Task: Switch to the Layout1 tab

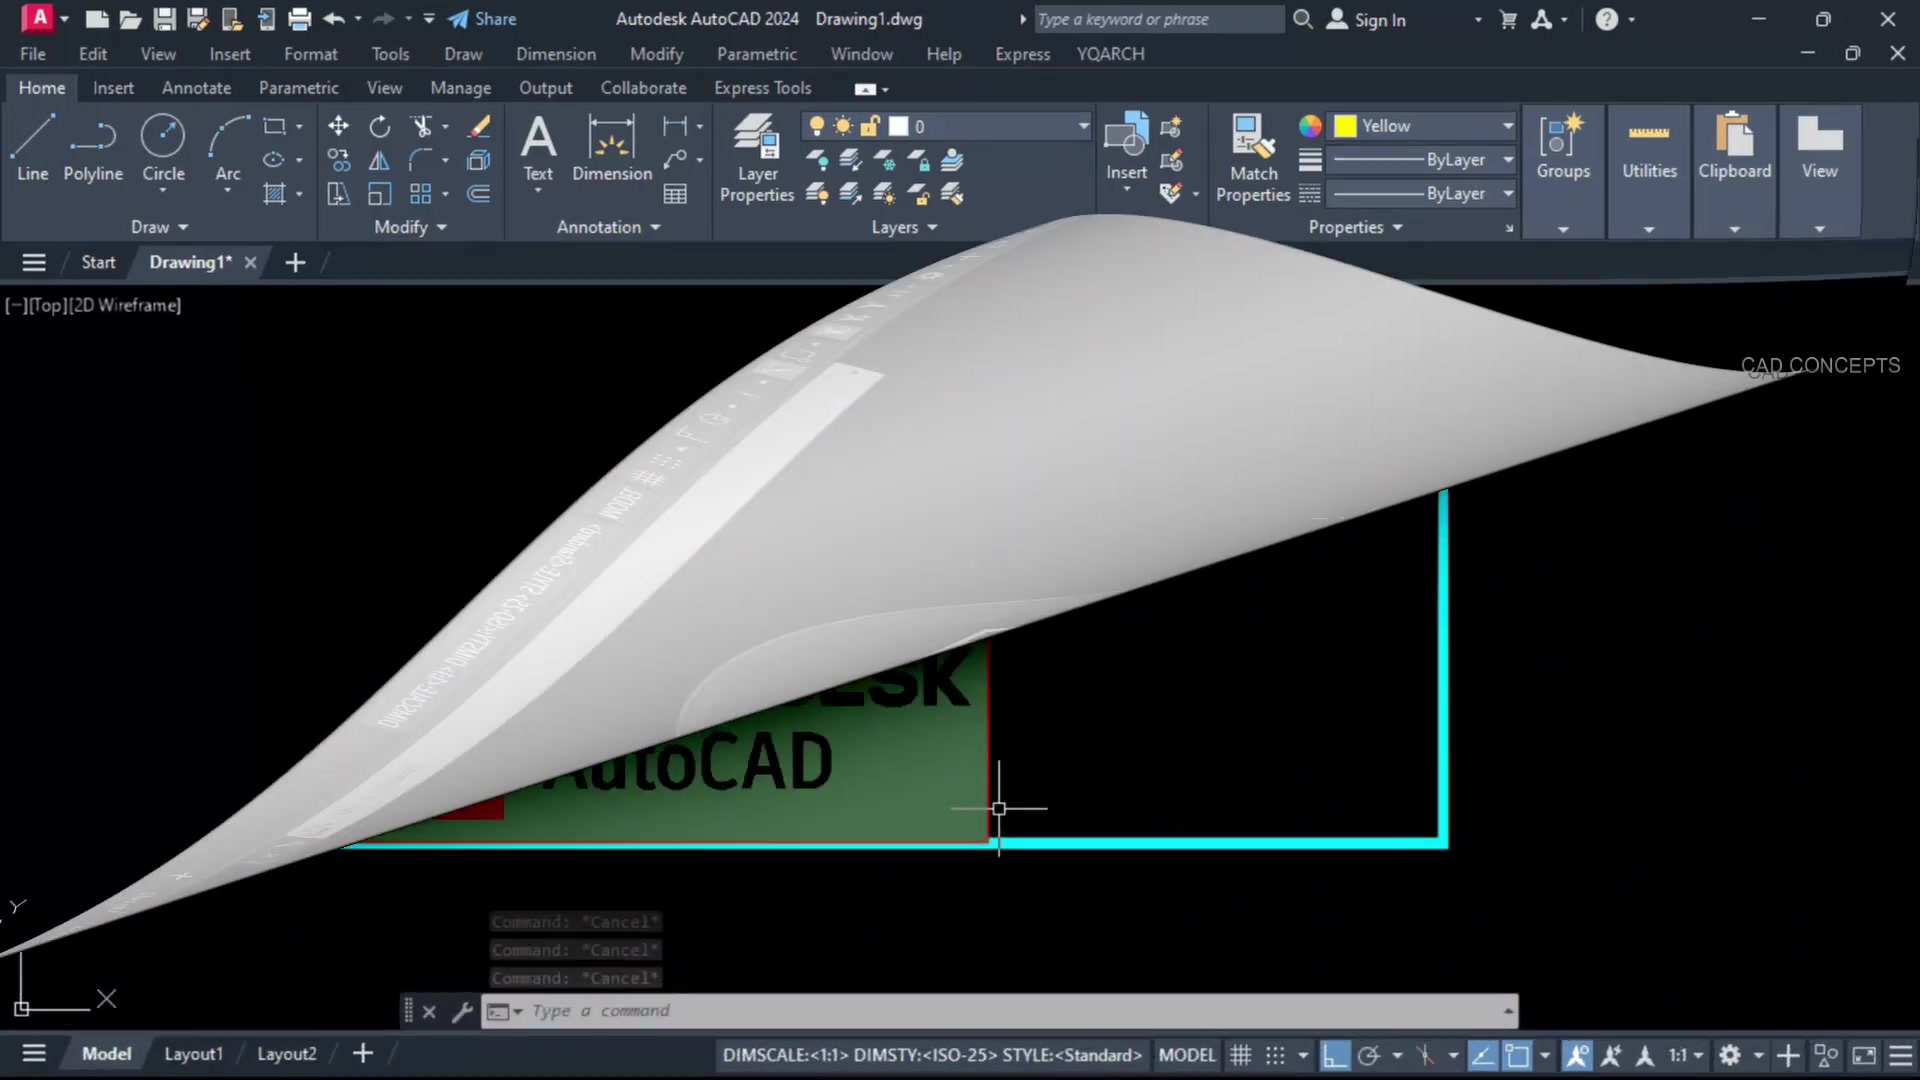Action: point(193,1053)
